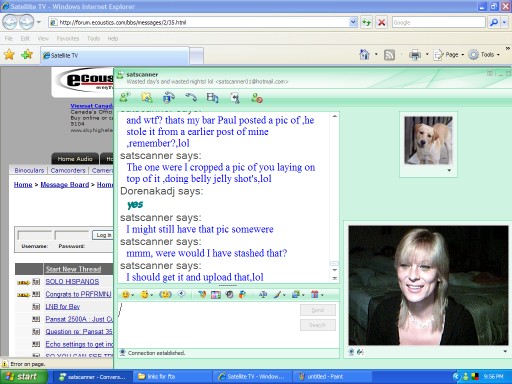This screenshot has height=384, width=512.
Task: Click the Binoculars category link
Action: tap(29, 170)
